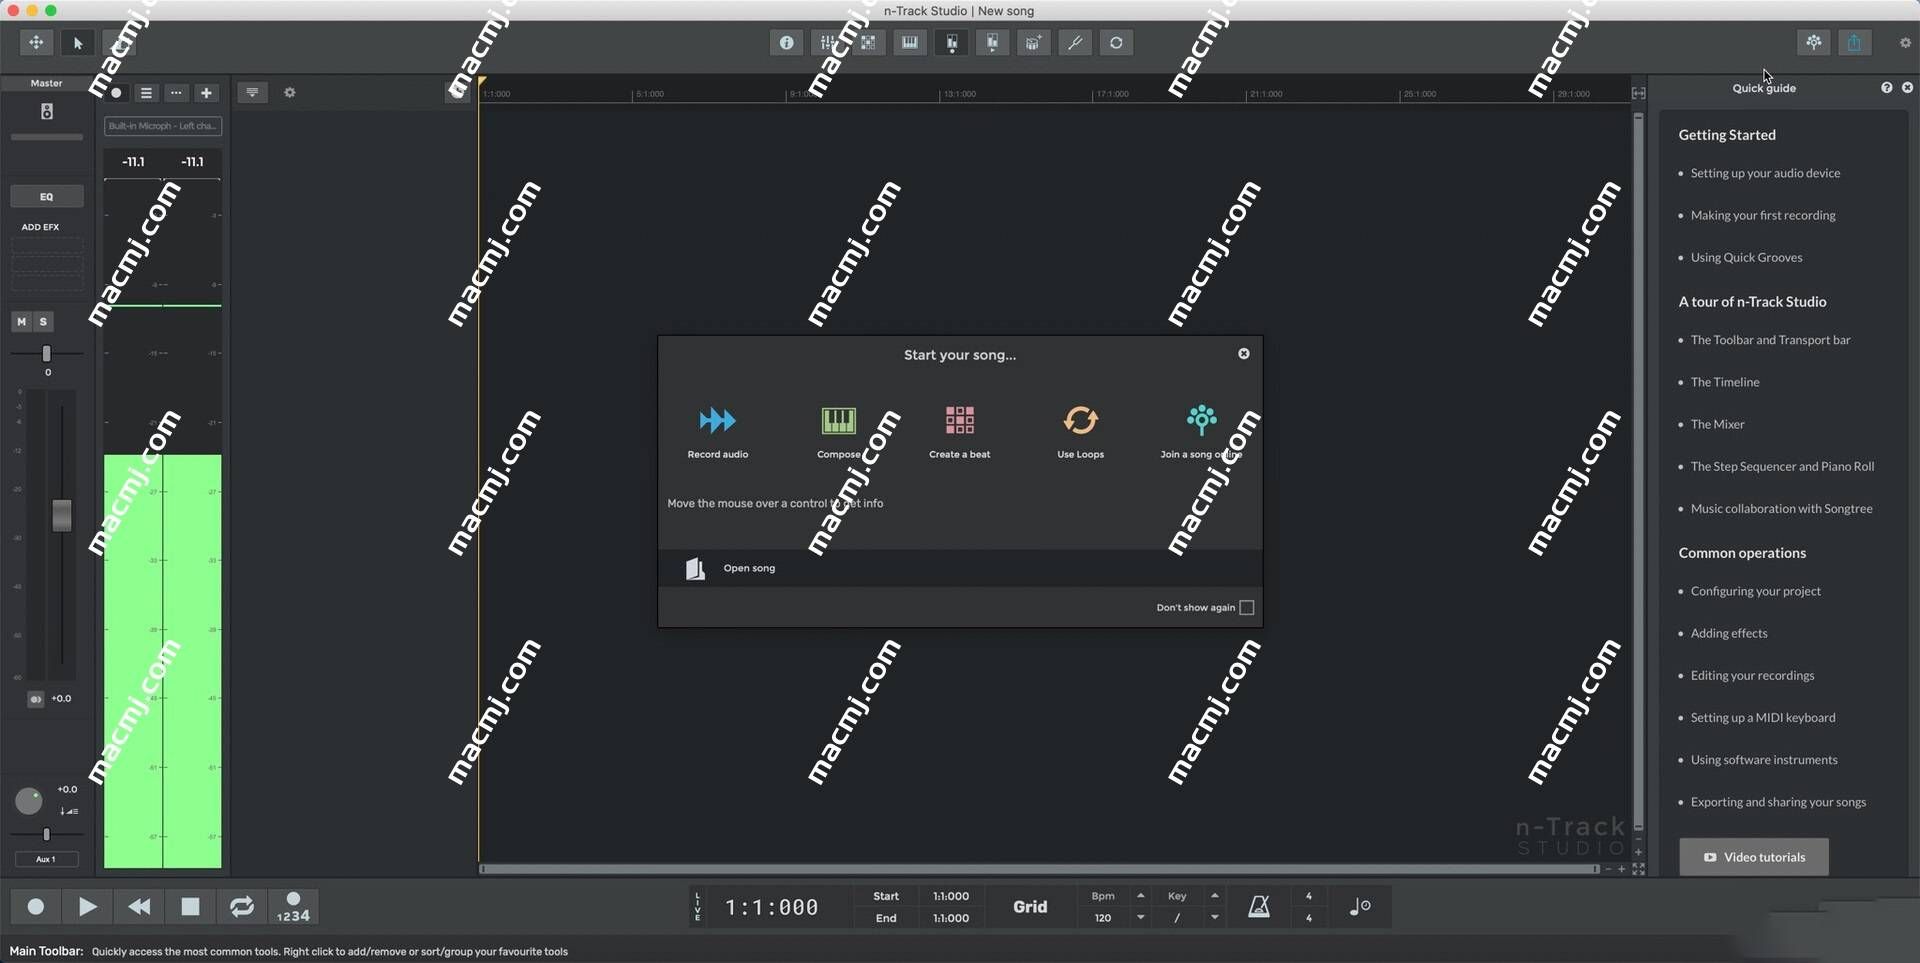
Task: Toggle the link icon beside +0.0
Action: 36,699
